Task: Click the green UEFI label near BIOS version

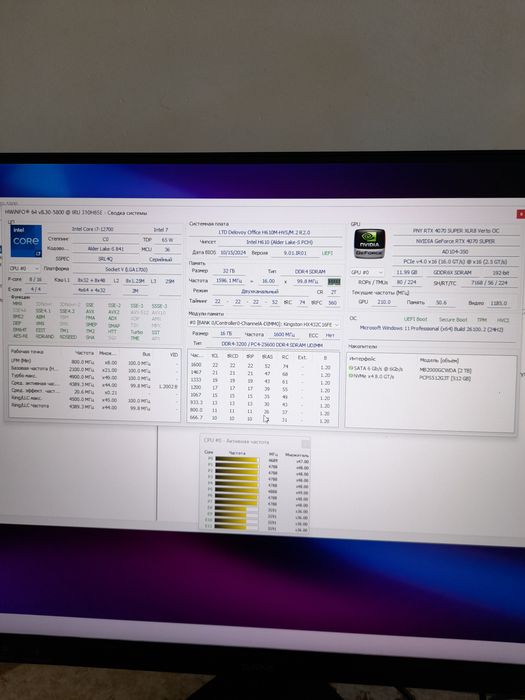Action: click(328, 253)
